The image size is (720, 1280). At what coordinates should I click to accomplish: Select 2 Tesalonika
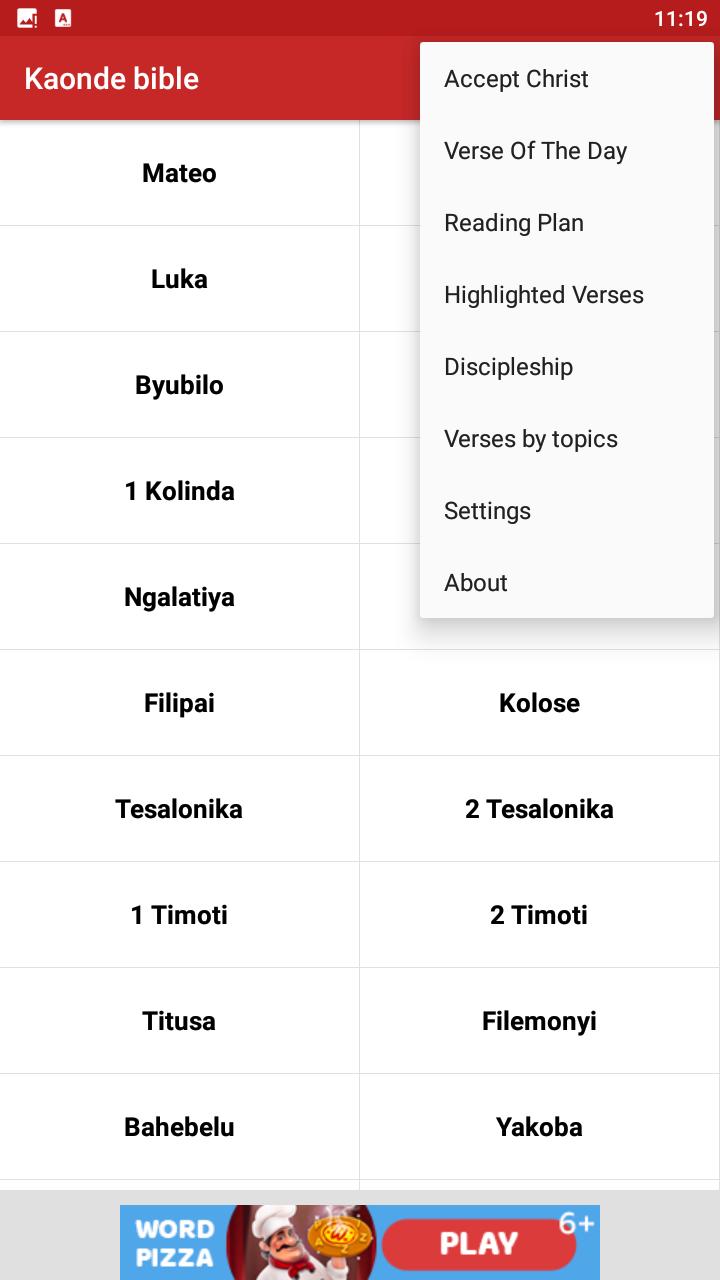[539, 809]
